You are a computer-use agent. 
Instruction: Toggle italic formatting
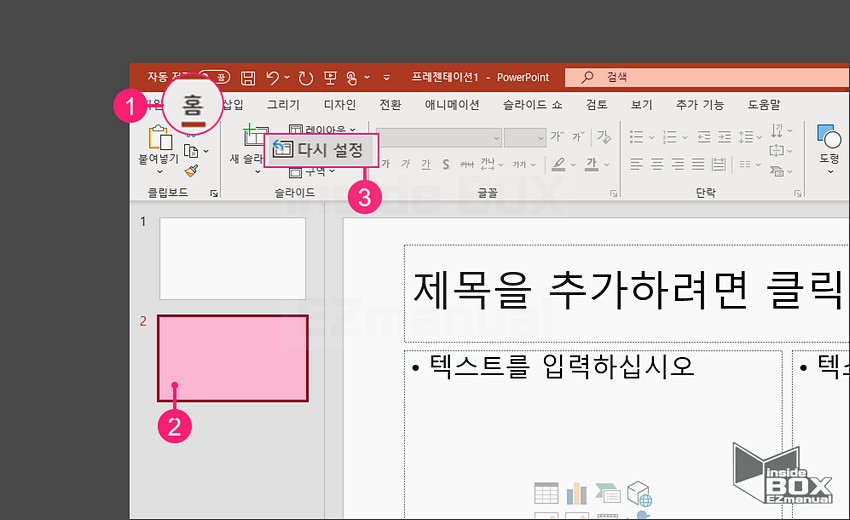(x=405, y=164)
